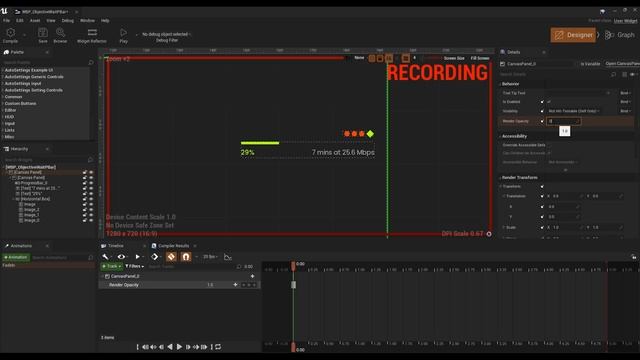Click the play forward transport button
Viewport: 640px width, 360px height.
[179, 347]
